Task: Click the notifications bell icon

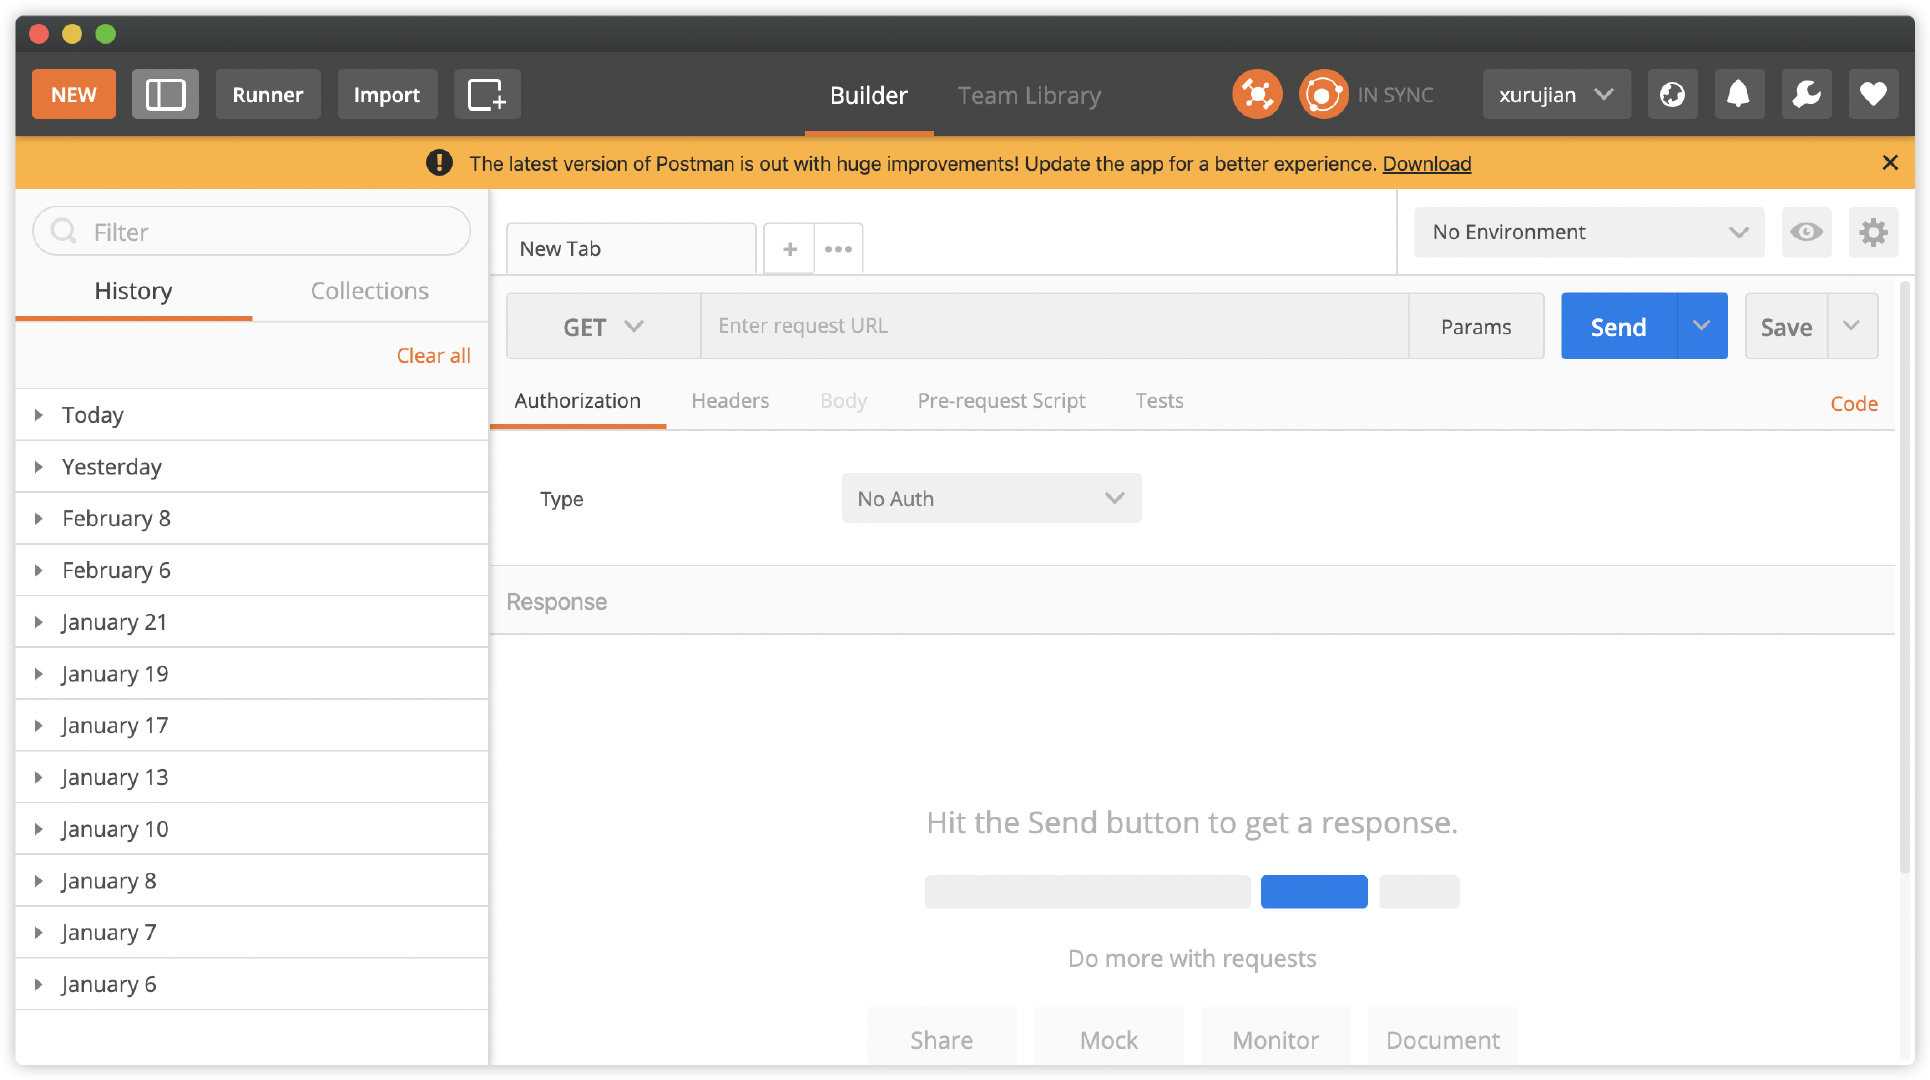Action: pos(1739,93)
